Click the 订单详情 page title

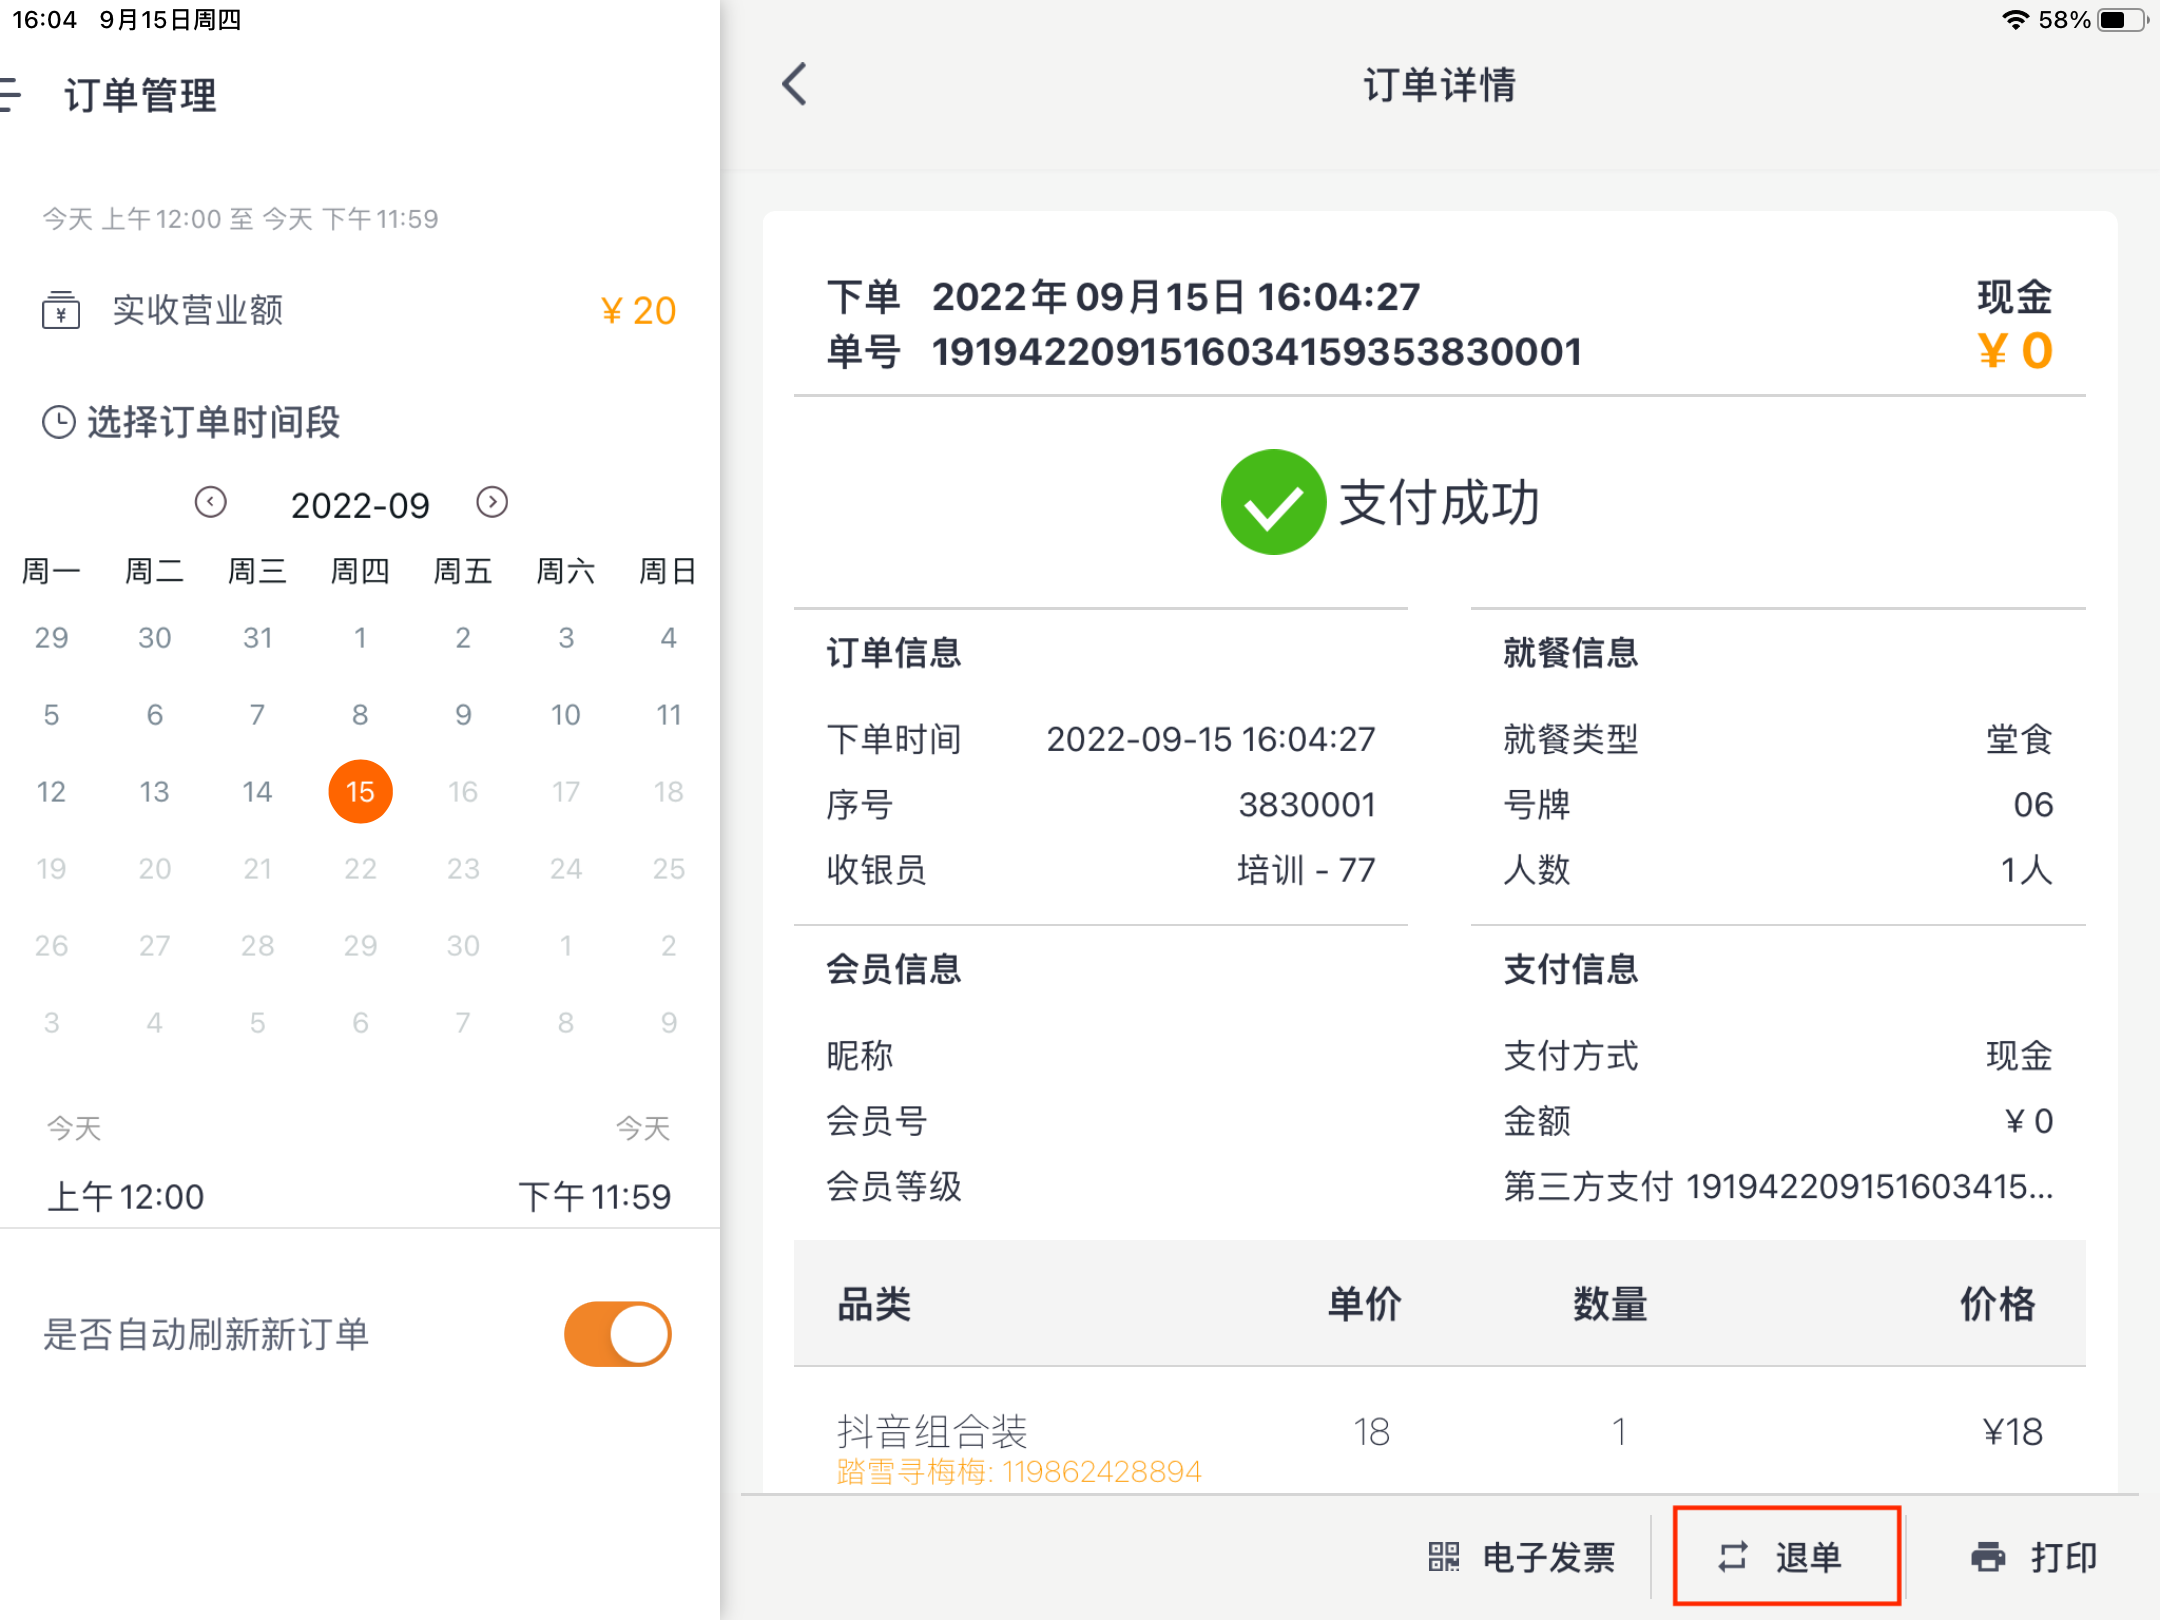click(x=1439, y=85)
